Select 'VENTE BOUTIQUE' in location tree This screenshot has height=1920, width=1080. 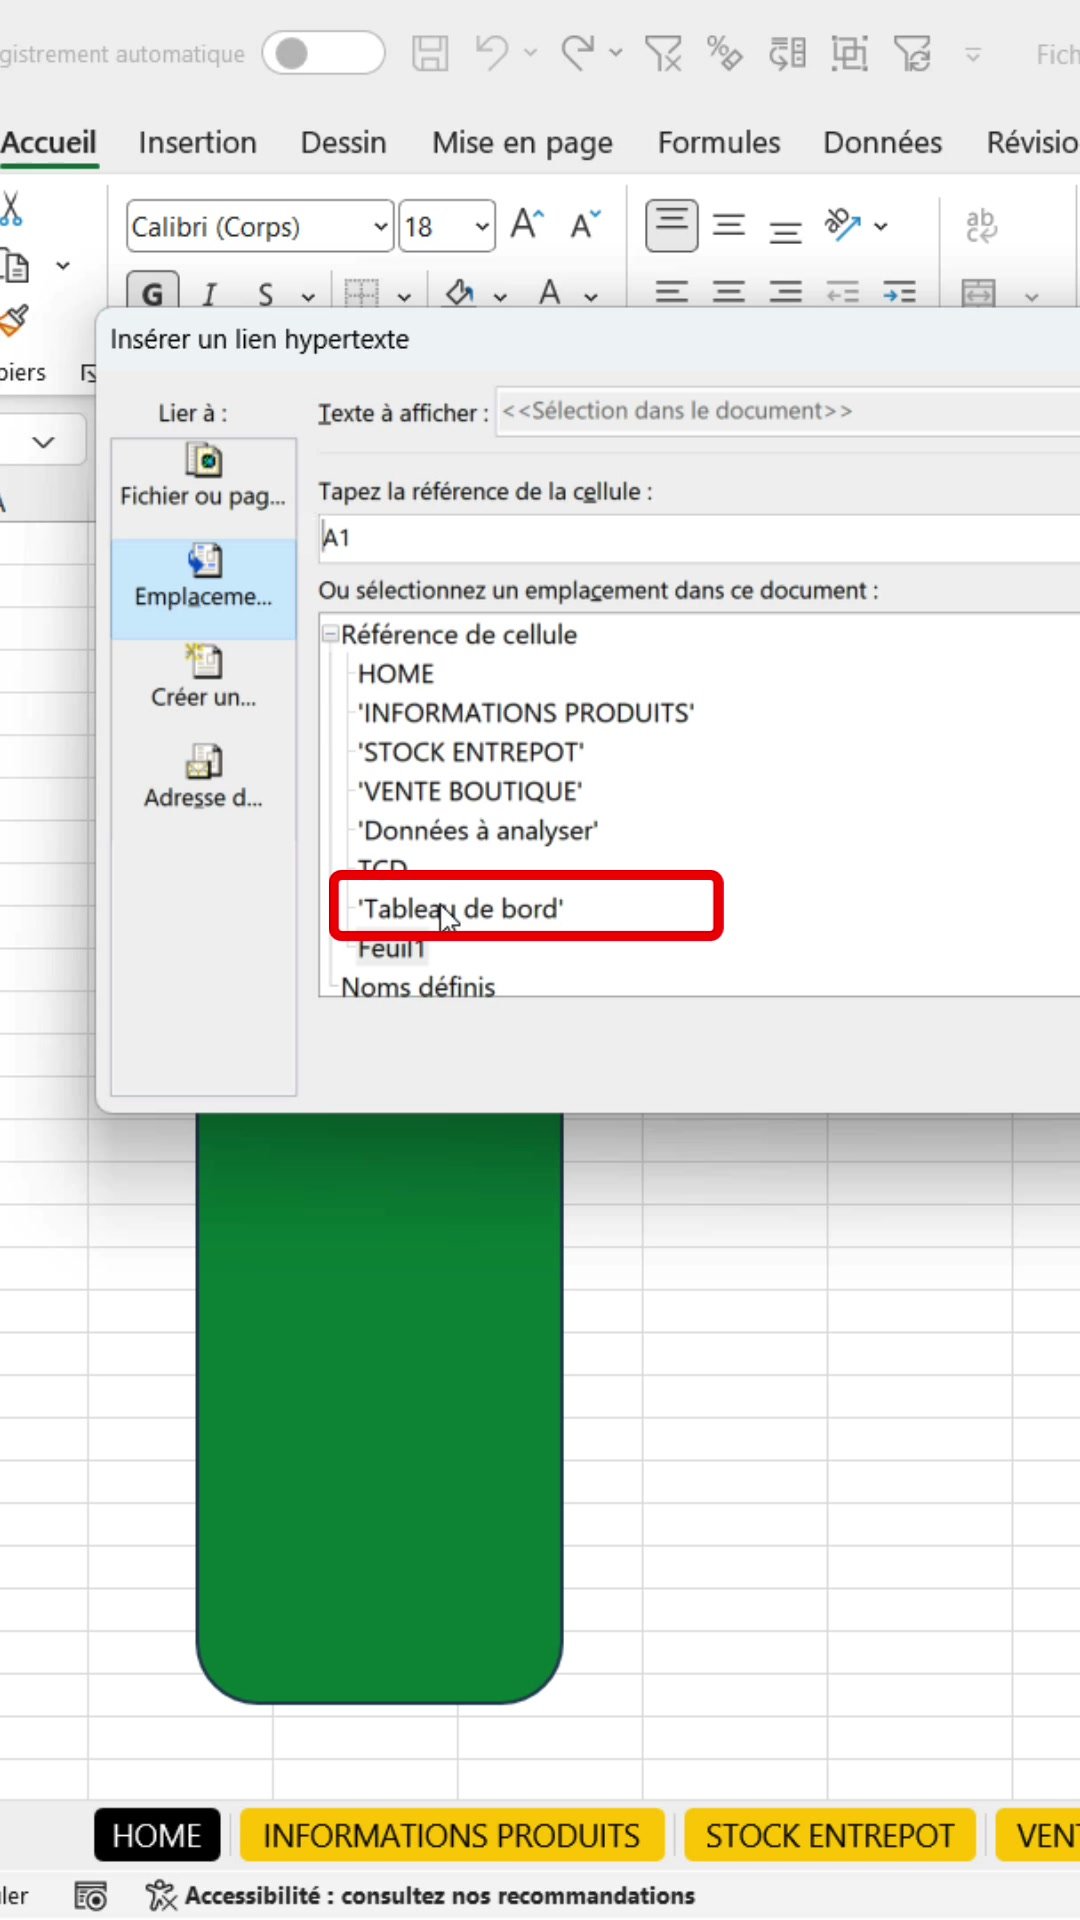470,792
